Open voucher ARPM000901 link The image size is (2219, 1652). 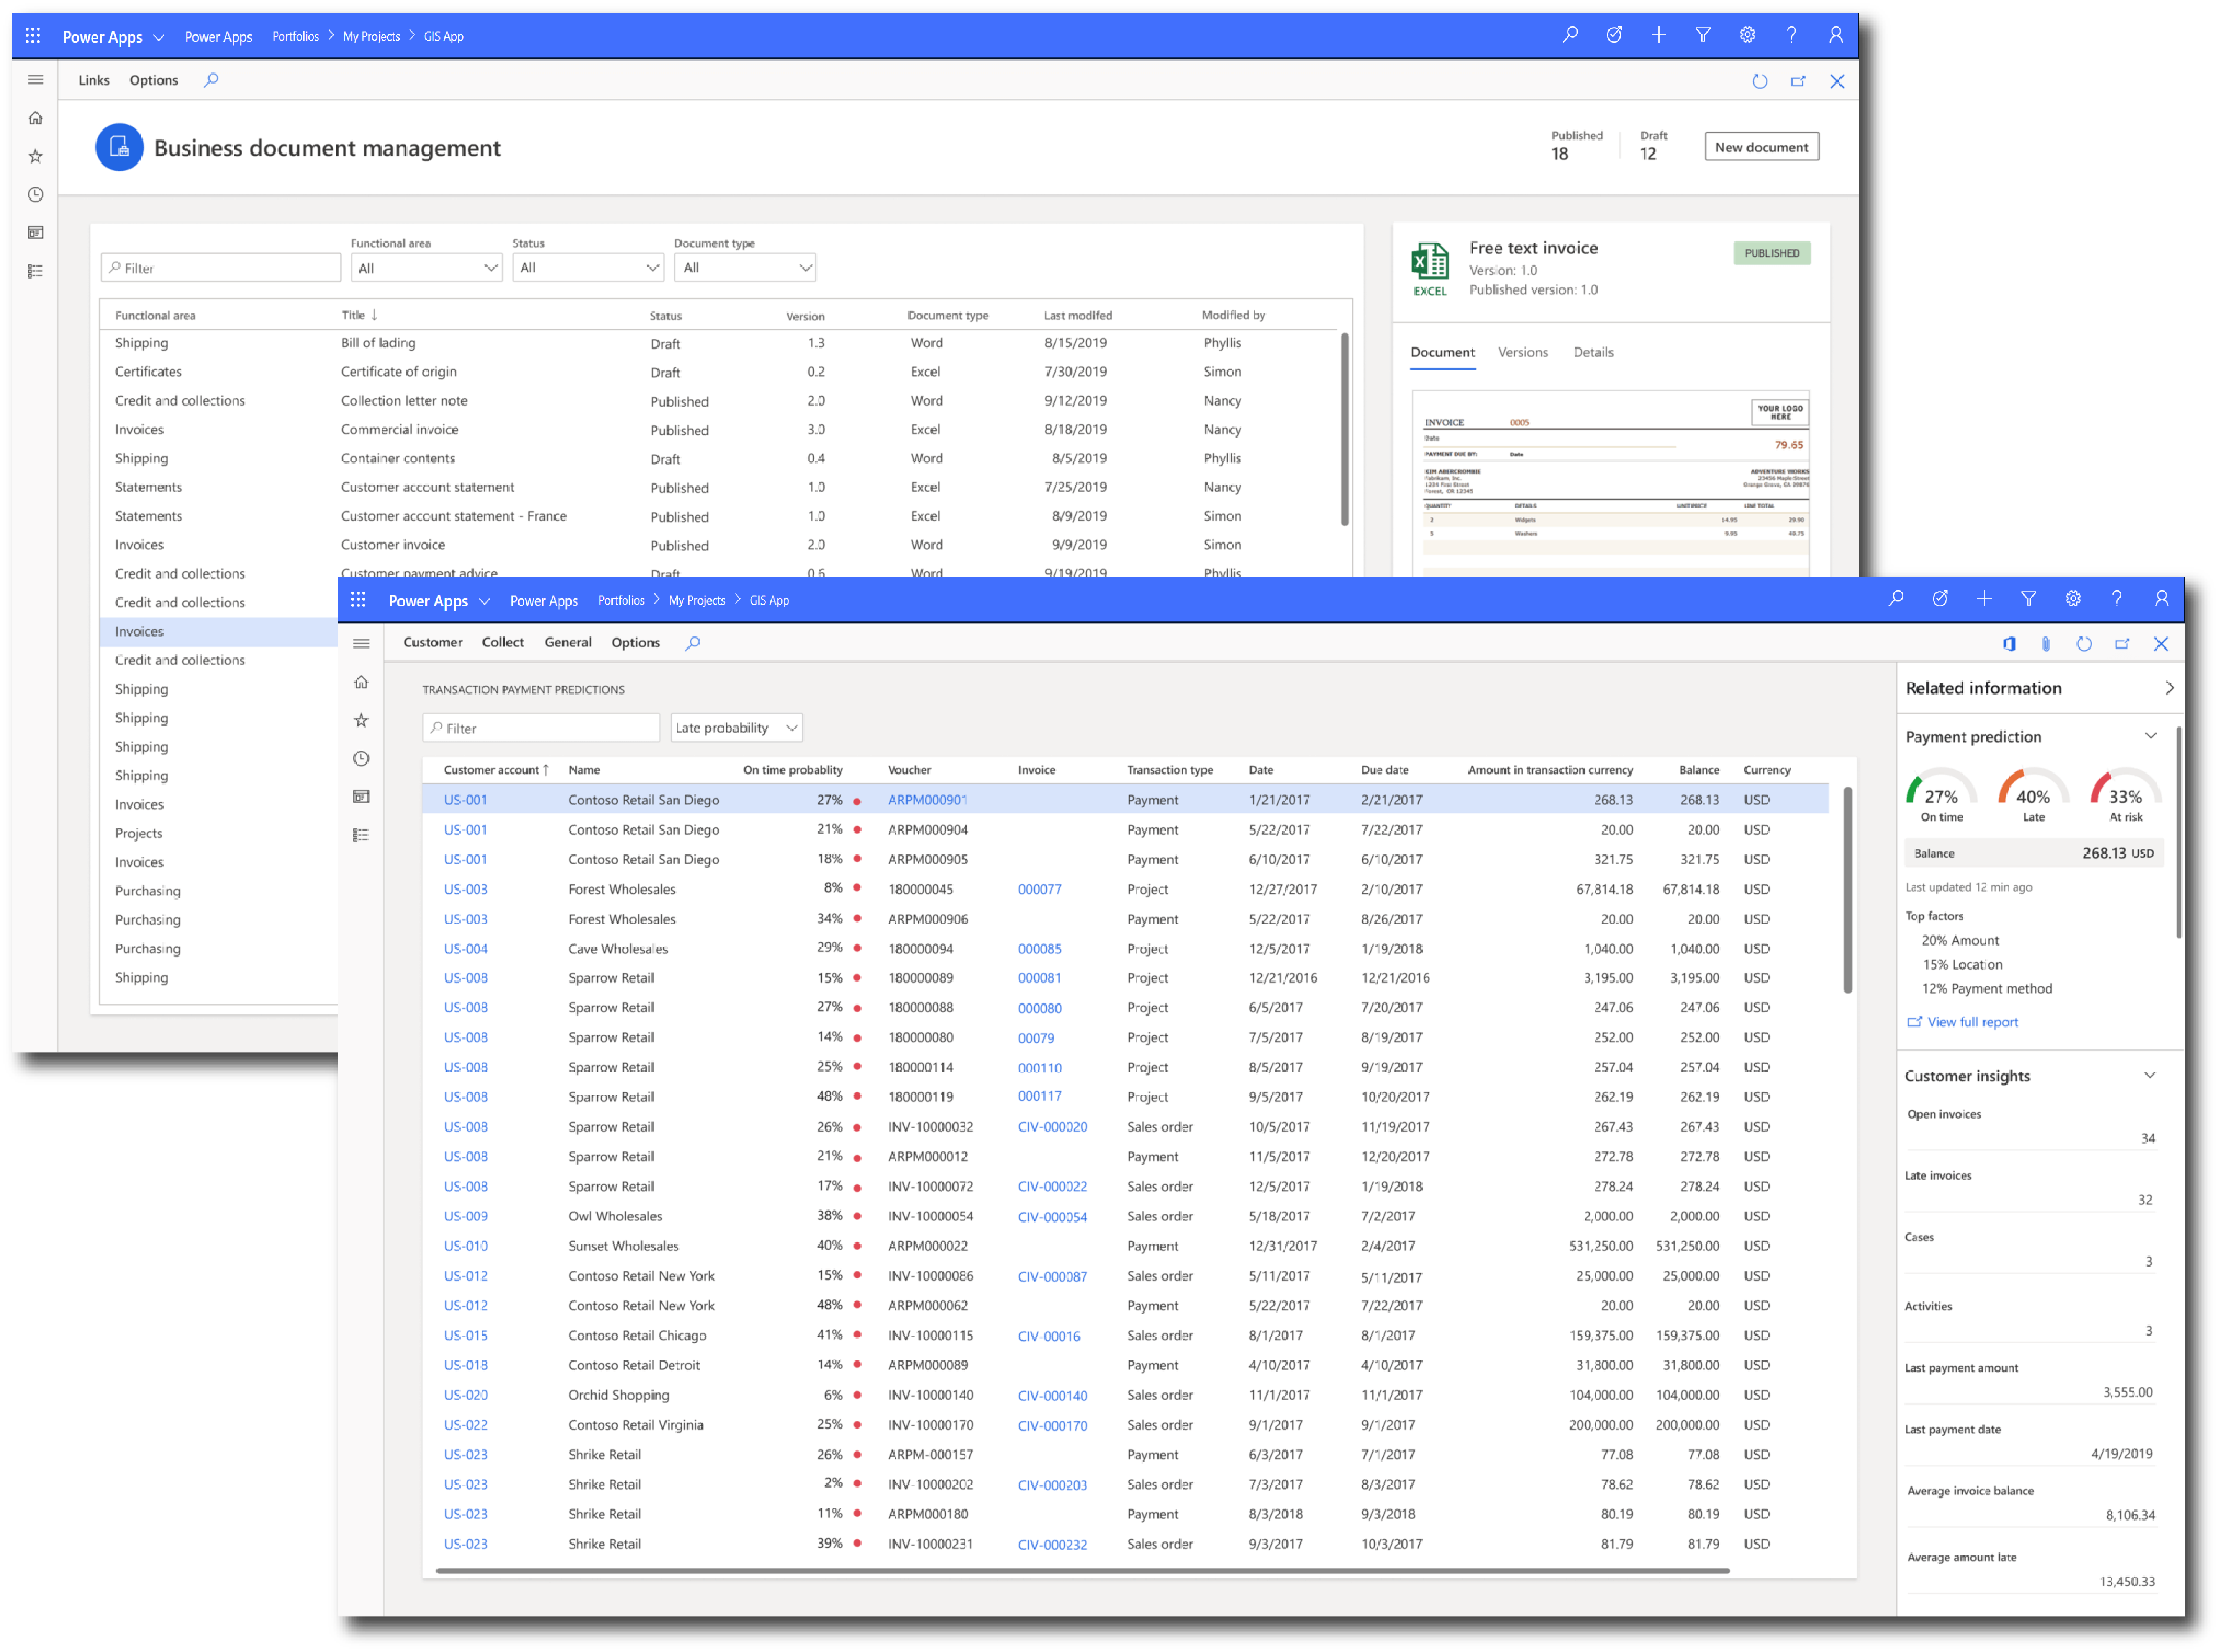[927, 800]
